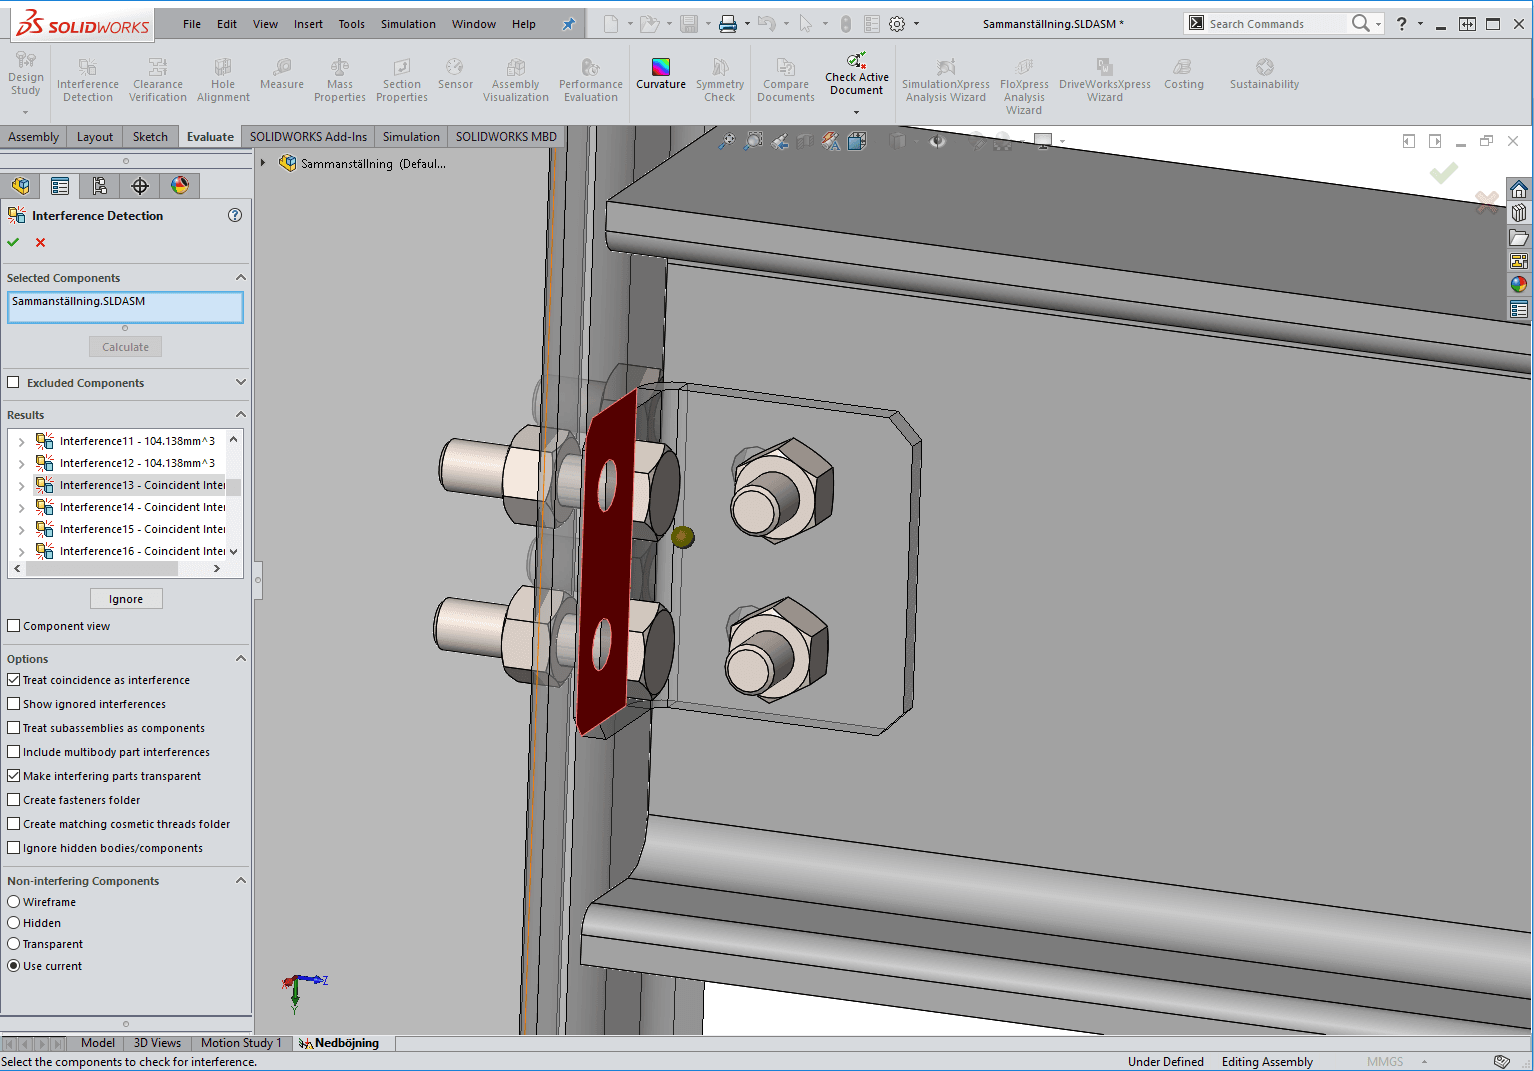Image resolution: width=1534 pixels, height=1071 pixels.
Task: Expand the Interference13 result item
Action: click(x=21, y=486)
